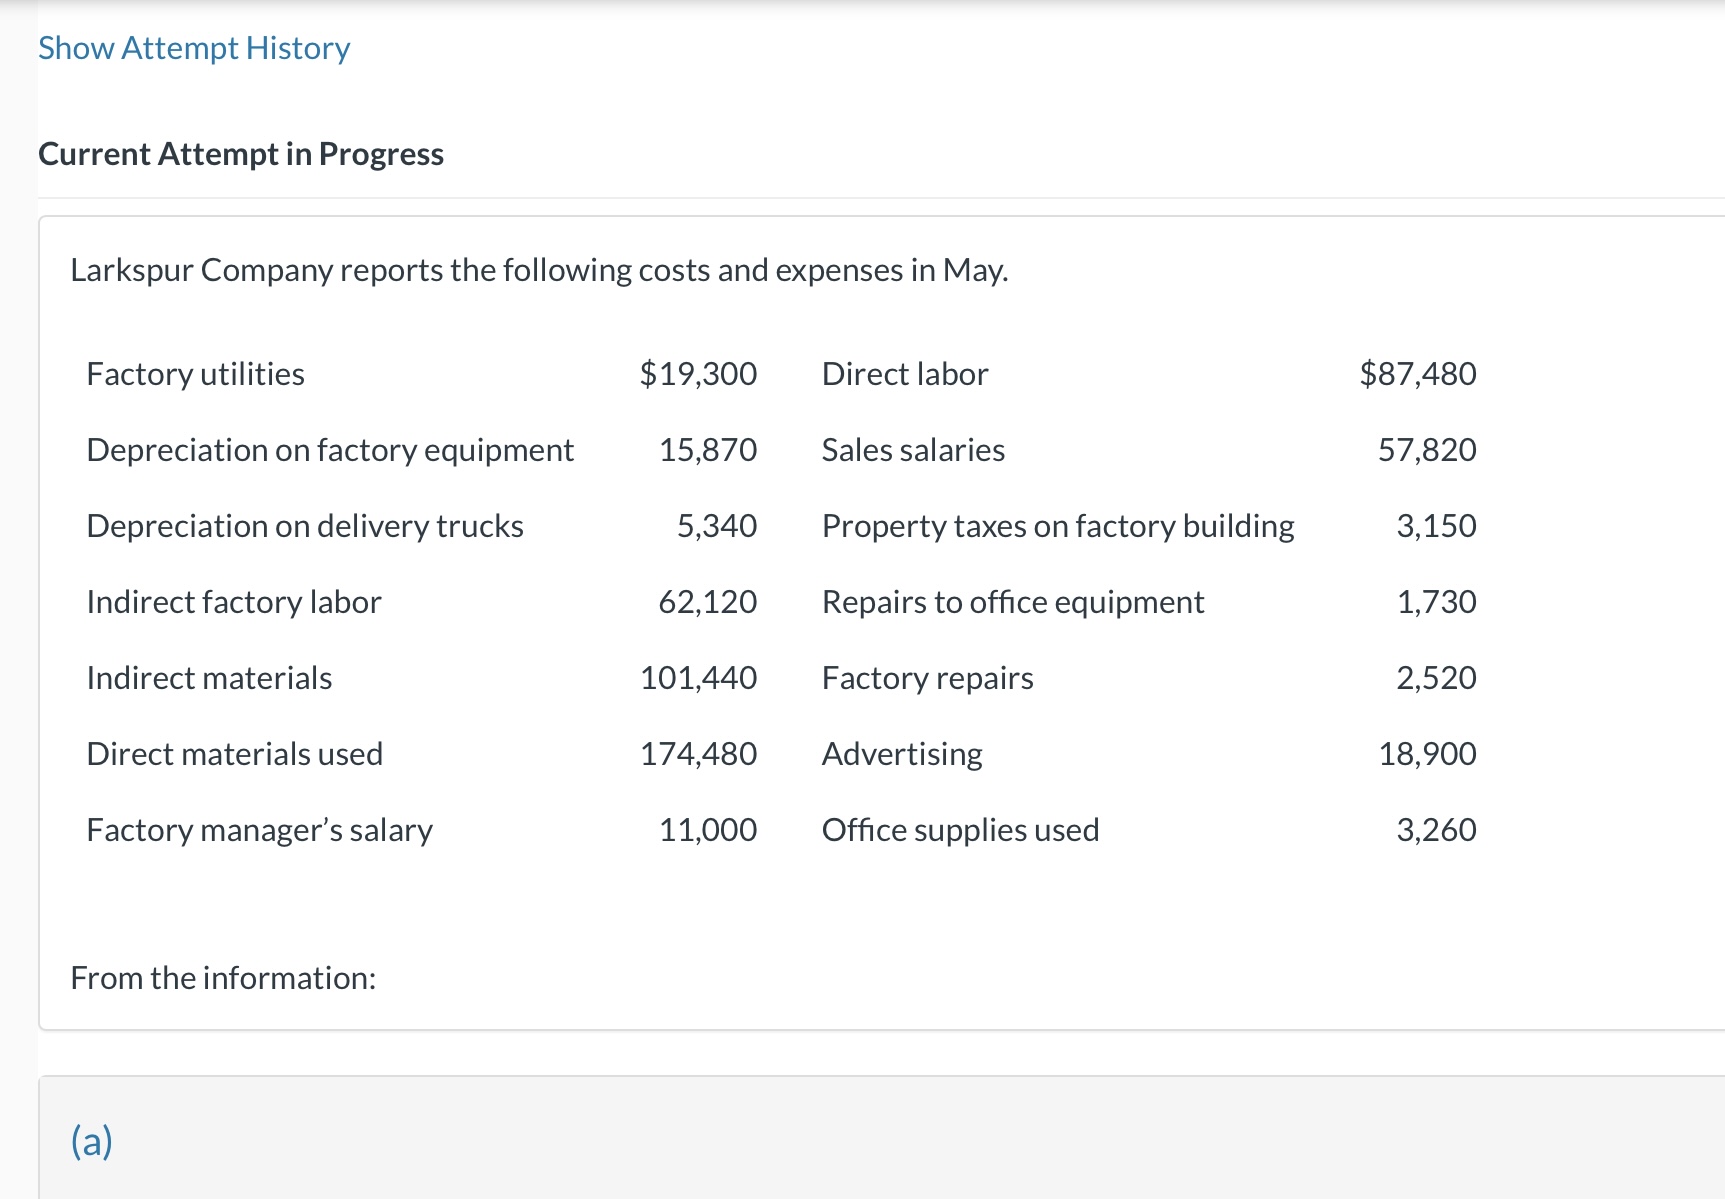Select the Depreciation on factory equipment label
The width and height of the screenshot is (1725, 1199).
coord(330,450)
